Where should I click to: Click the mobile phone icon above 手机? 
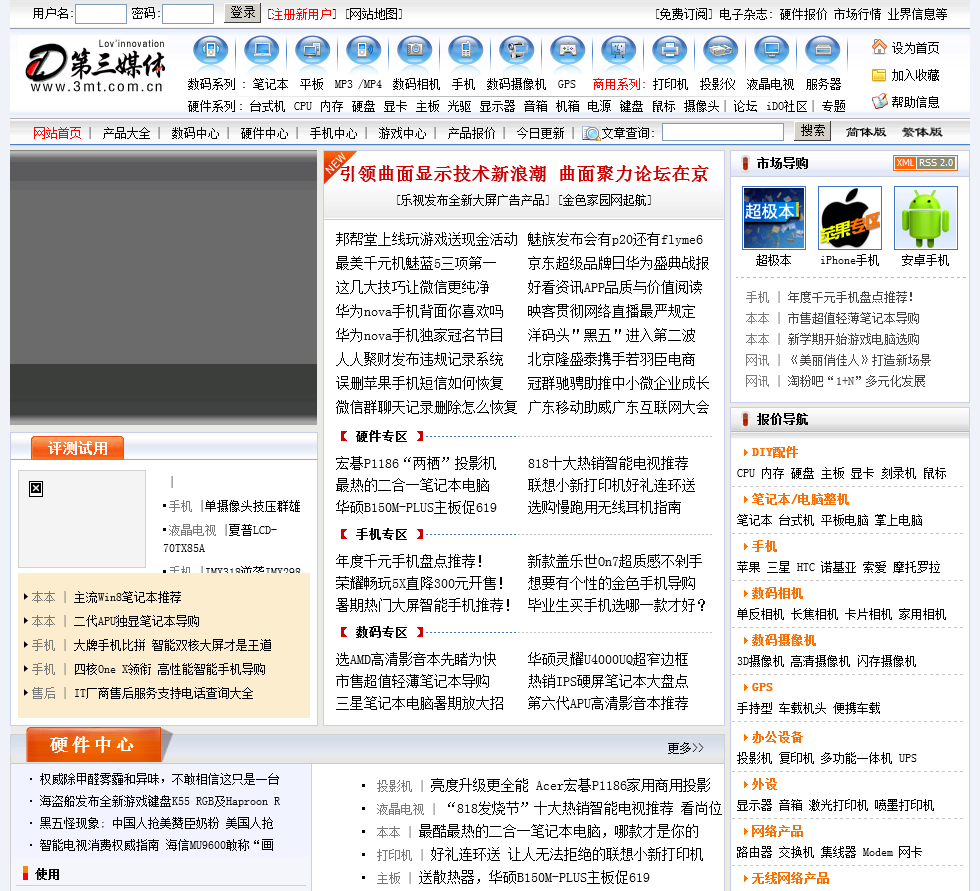[466, 51]
